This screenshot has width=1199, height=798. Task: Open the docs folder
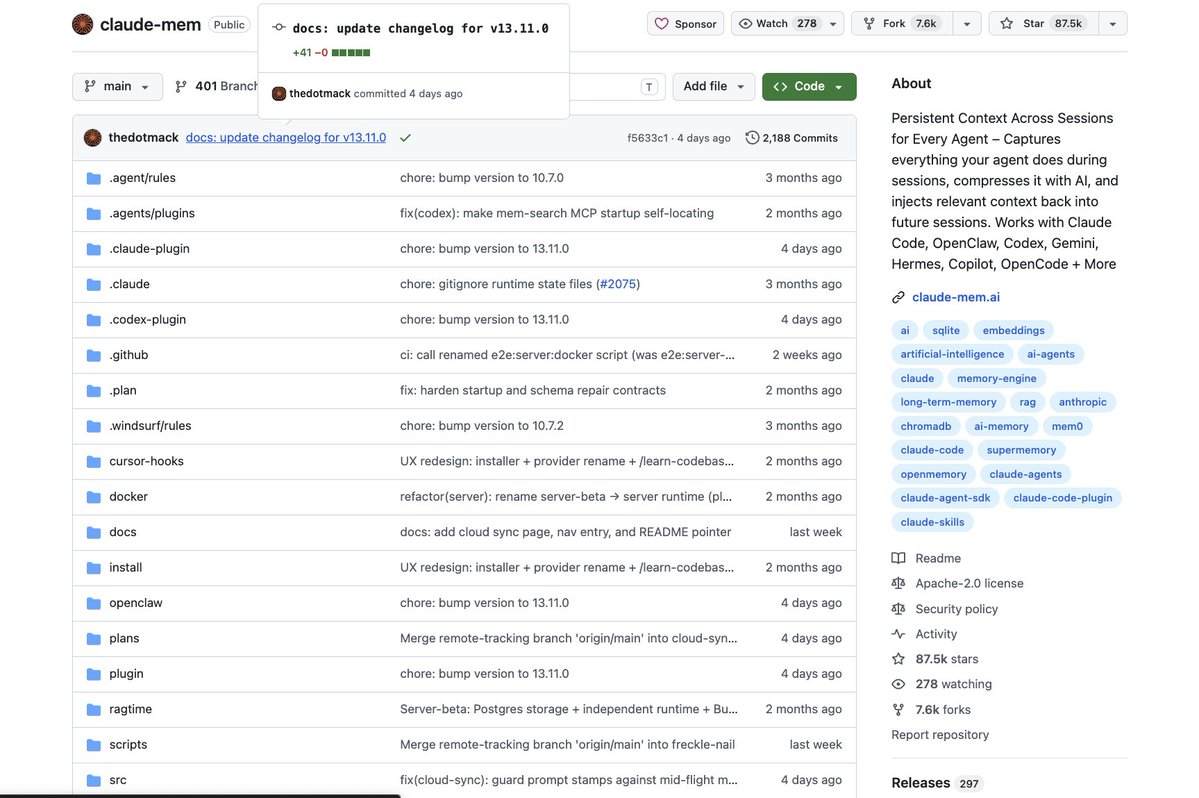pyautogui.click(x=122, y=532)
